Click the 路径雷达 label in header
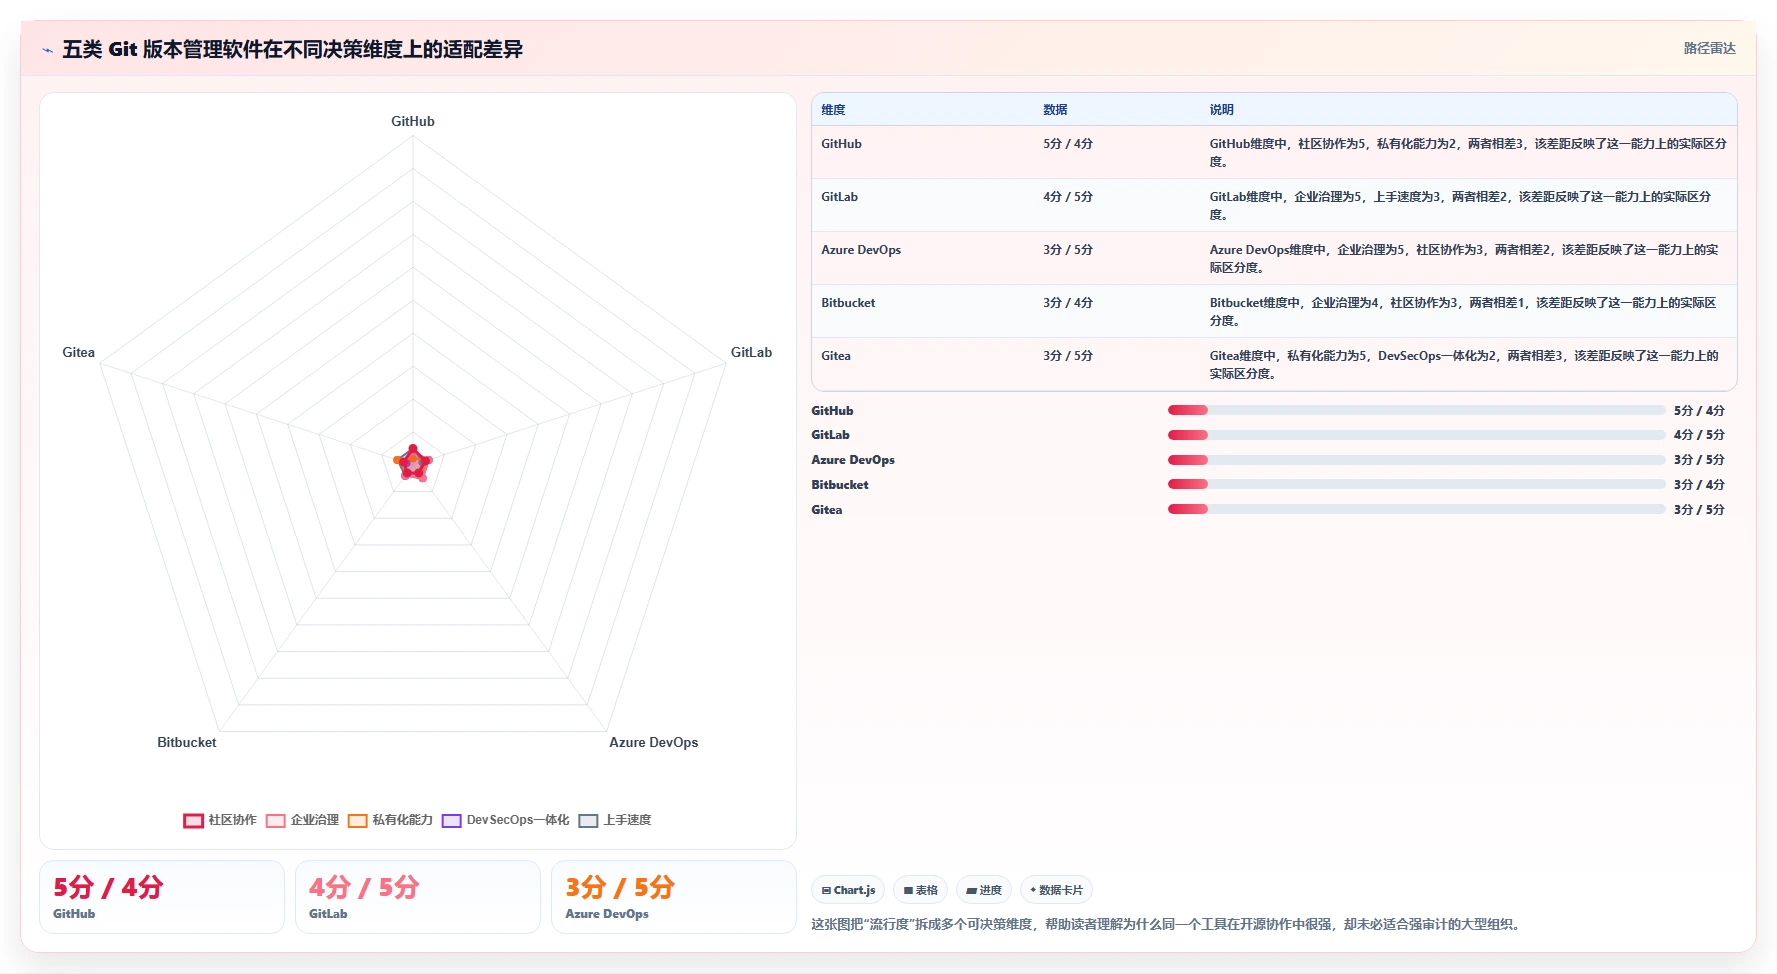The width and height of the screenshot is (1777, 974). 1709,48
